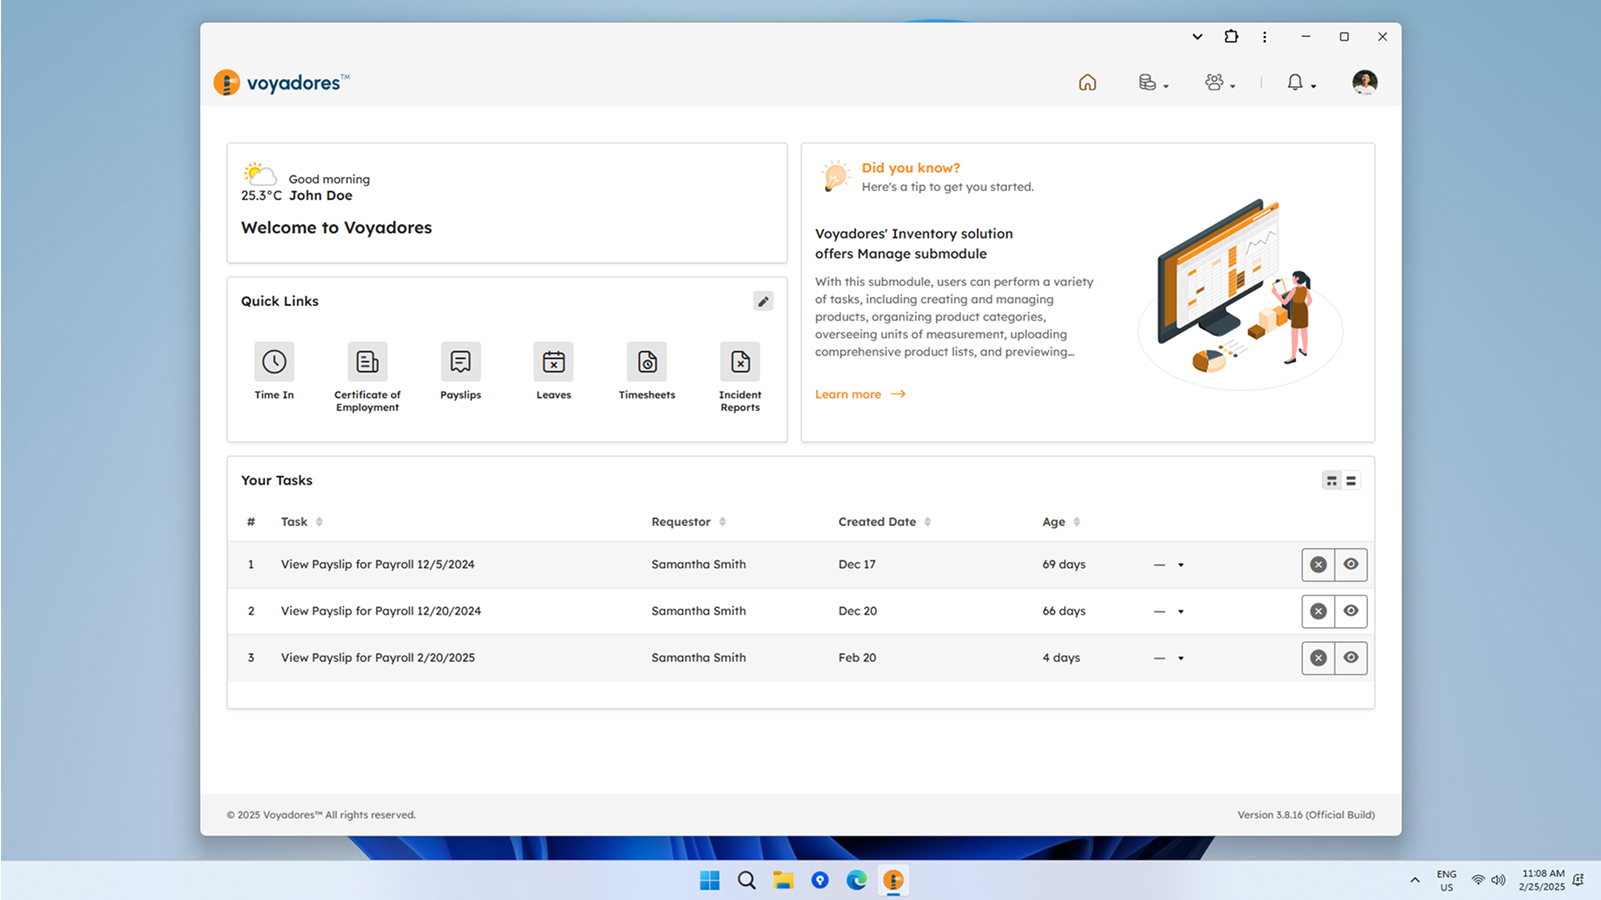Sort tasks by Task column

tap(301, 522)
